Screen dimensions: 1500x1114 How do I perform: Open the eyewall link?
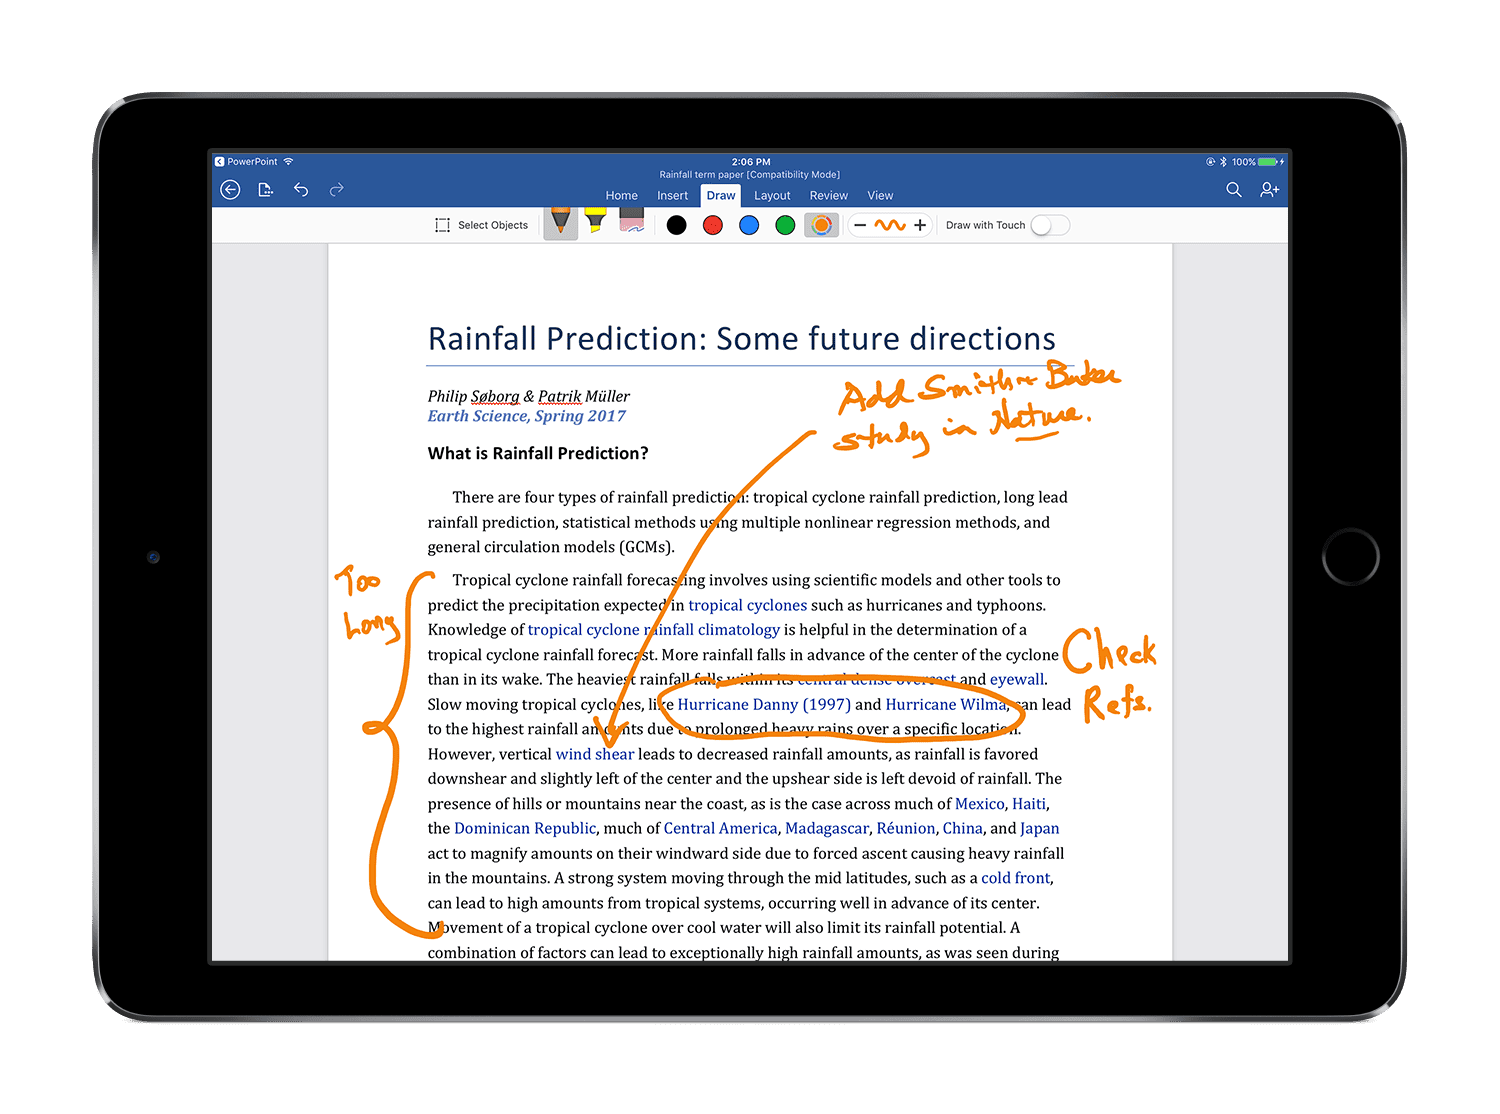(1017, 680)
